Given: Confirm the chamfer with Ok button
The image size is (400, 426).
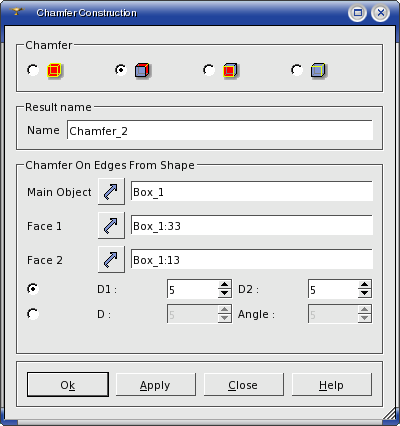Looking at the screenshot, I should 68,385.
